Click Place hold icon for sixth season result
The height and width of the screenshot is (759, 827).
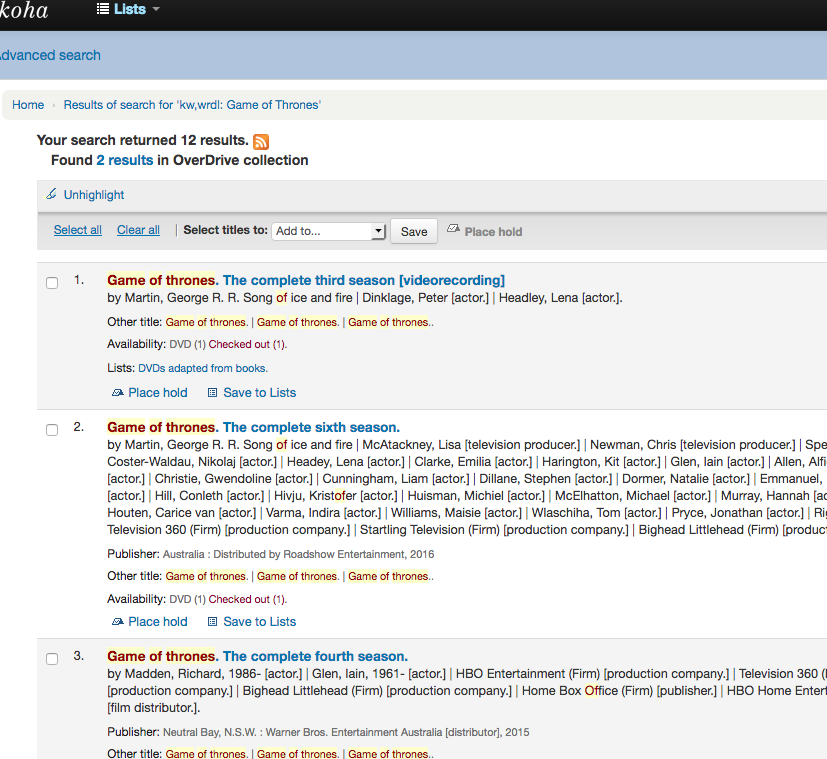tap(118, 622)
